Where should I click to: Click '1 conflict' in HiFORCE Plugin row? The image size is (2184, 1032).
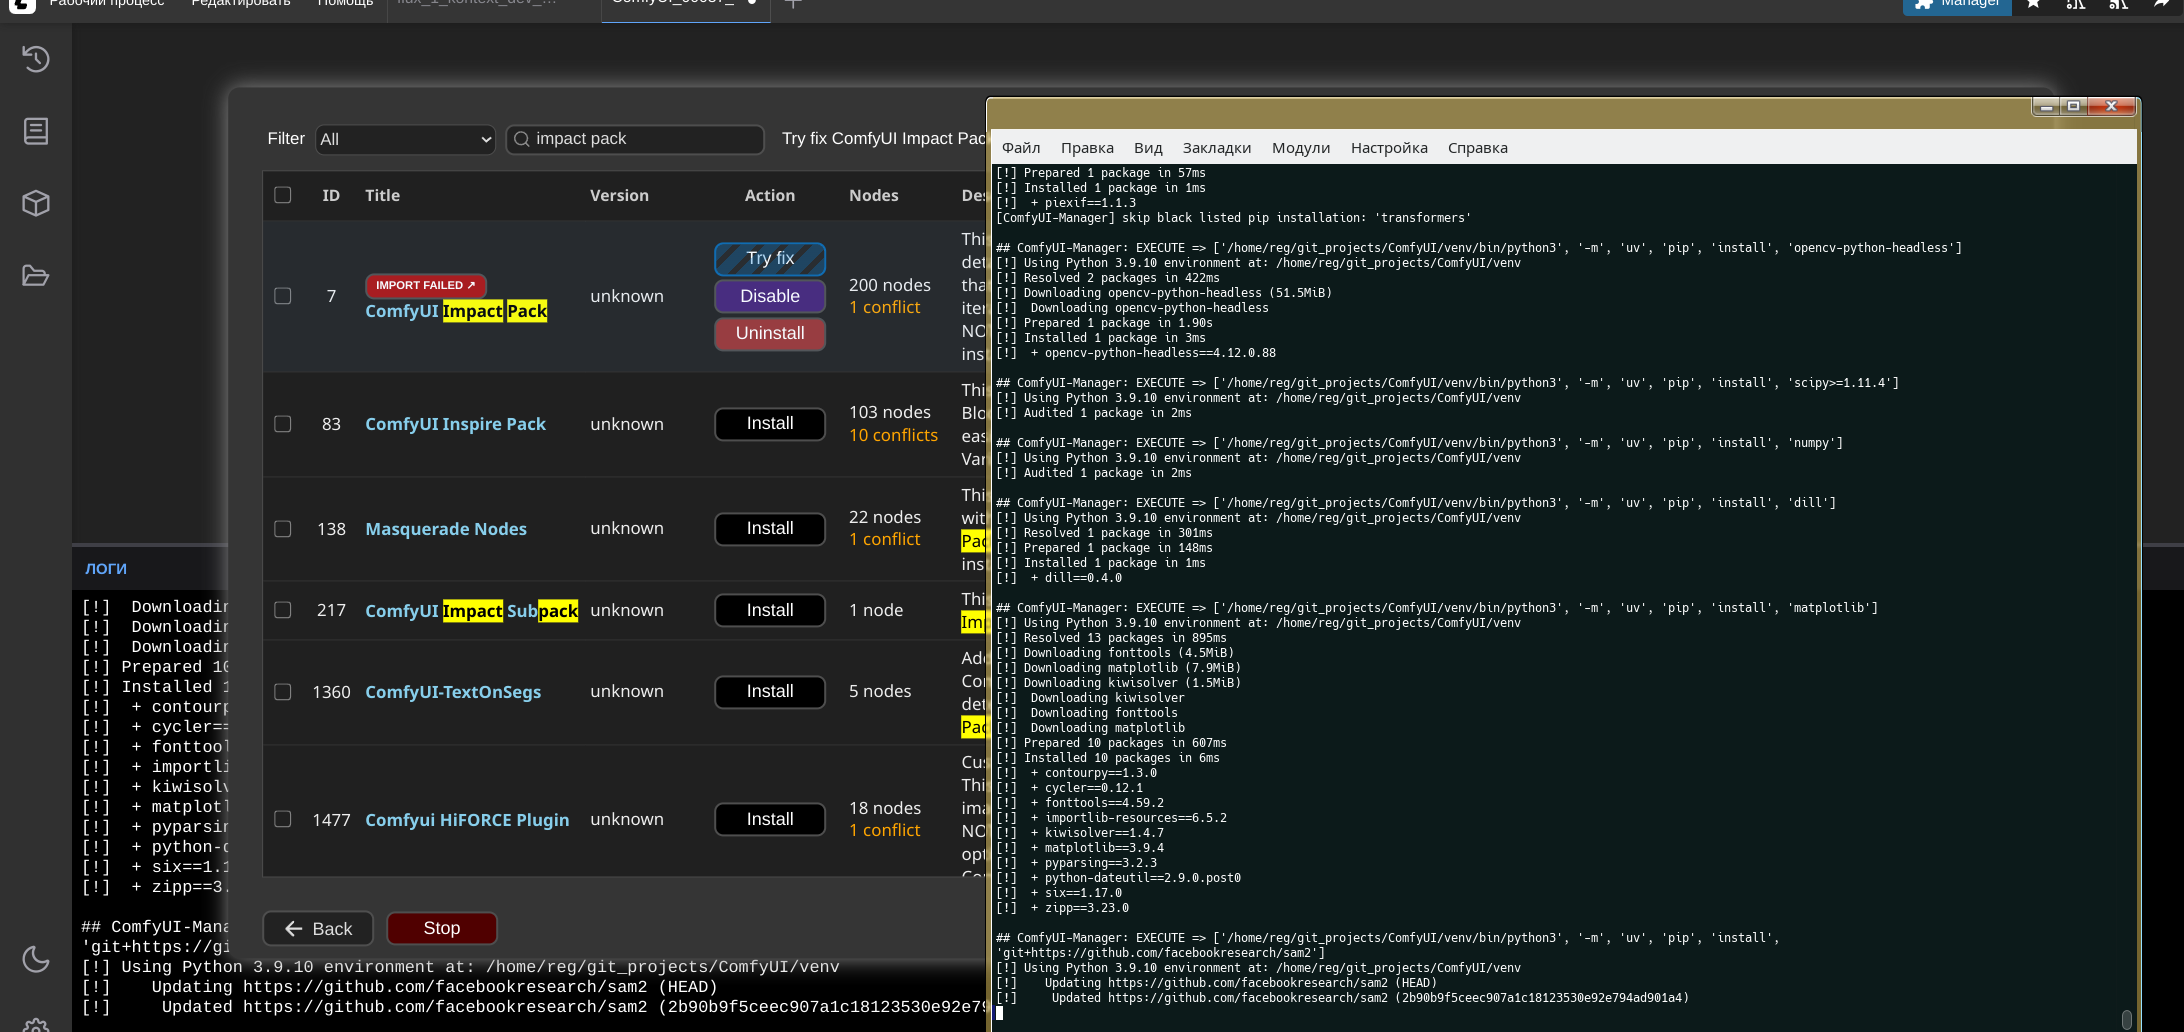884,830
